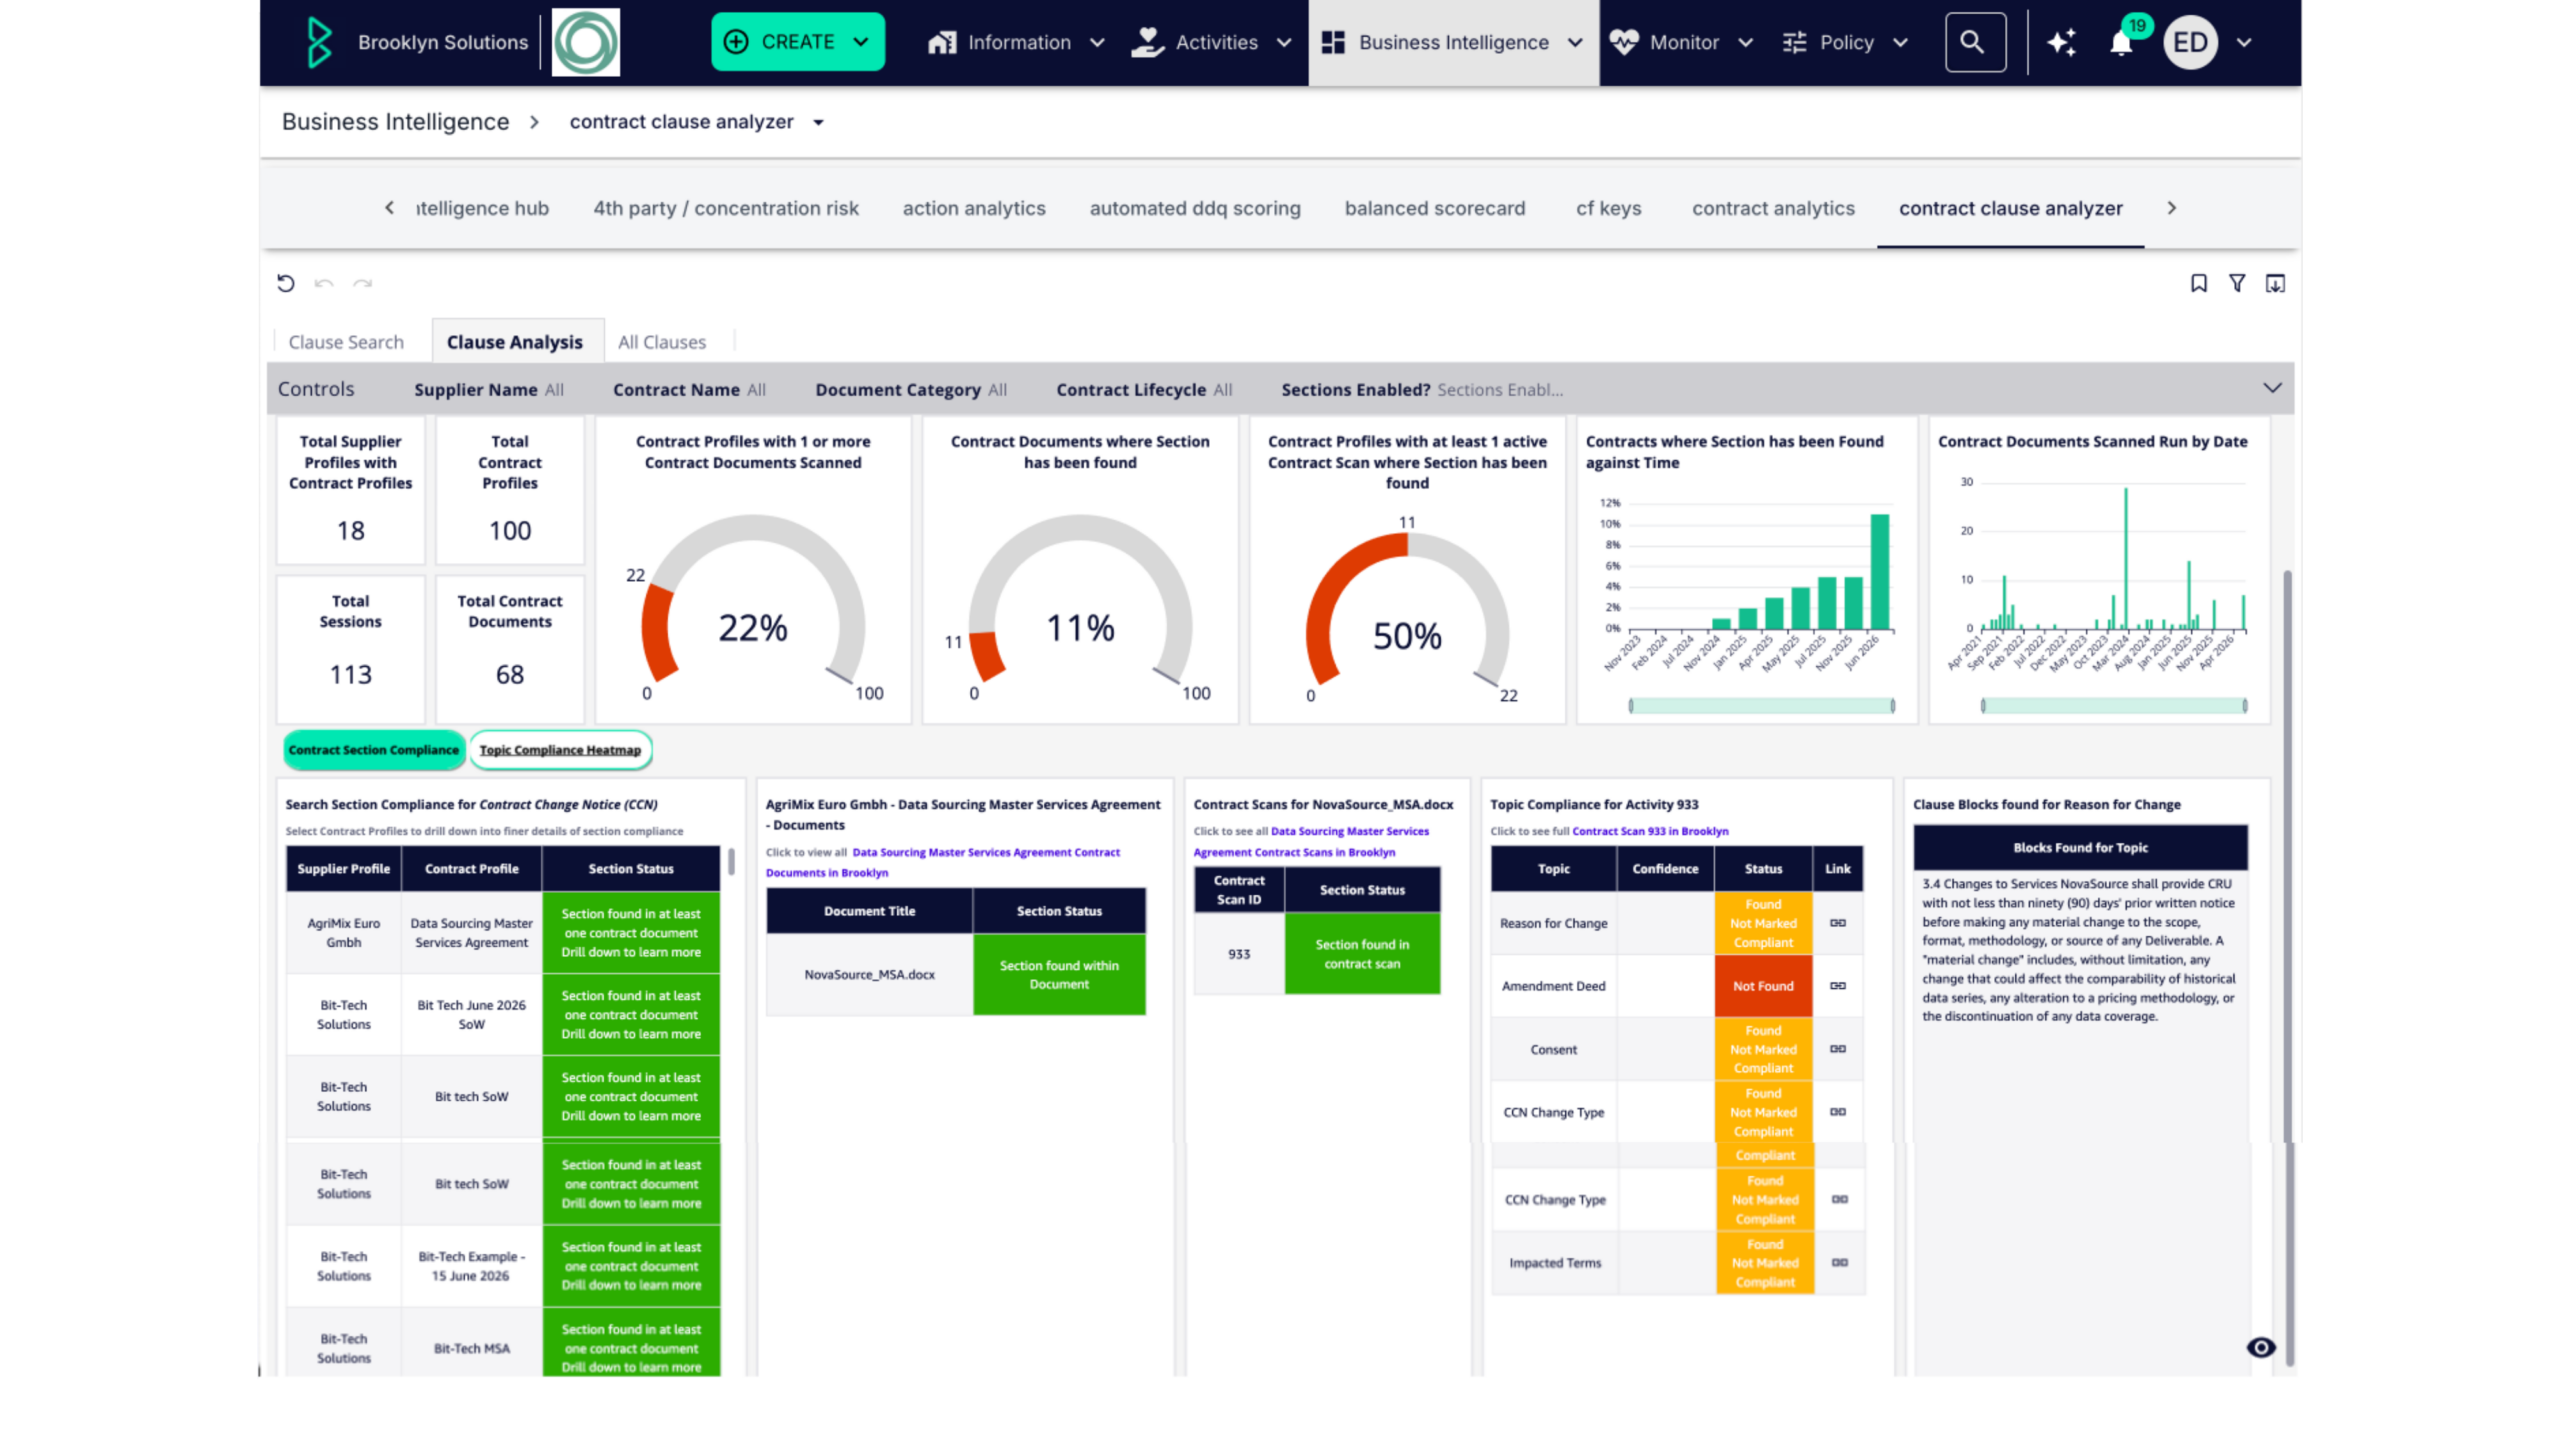The width and height of the screenshot is (2560, 1440).
Task: Open the Information menu
Action: pos(1016,42)
